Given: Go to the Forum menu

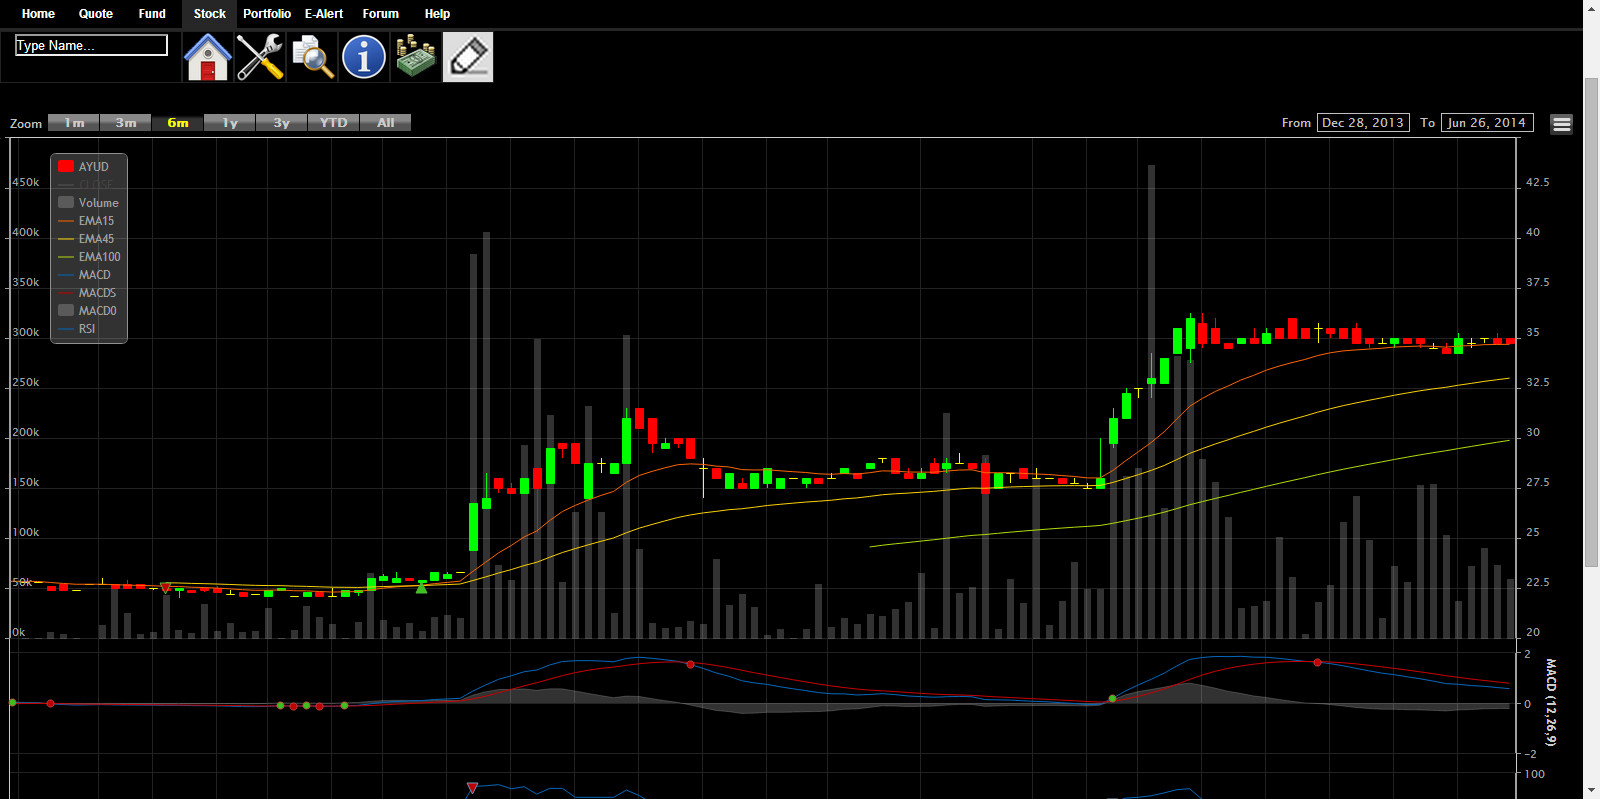Looking at the screenshot, I should (x=381, y=14).
